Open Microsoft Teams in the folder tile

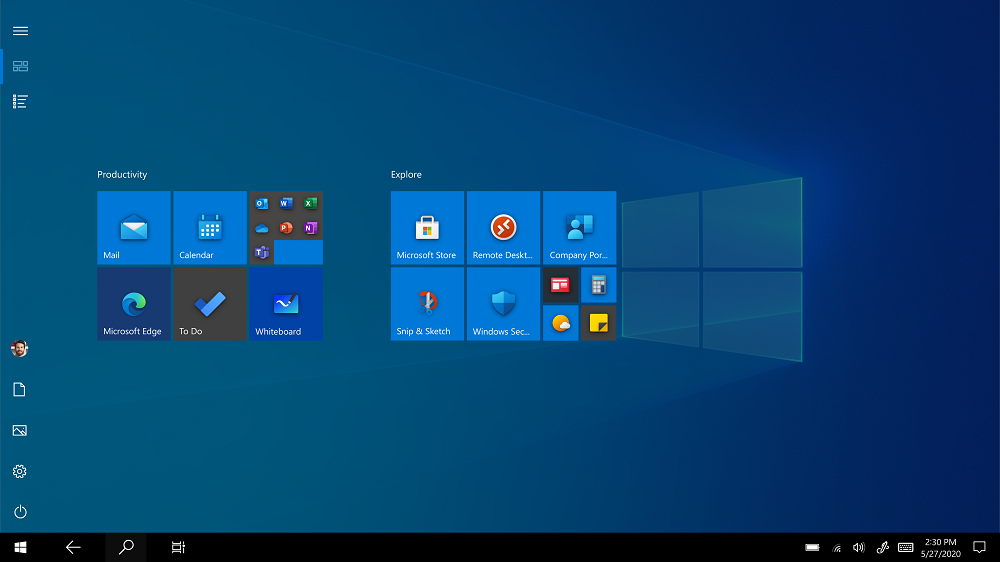pos(261,253)
